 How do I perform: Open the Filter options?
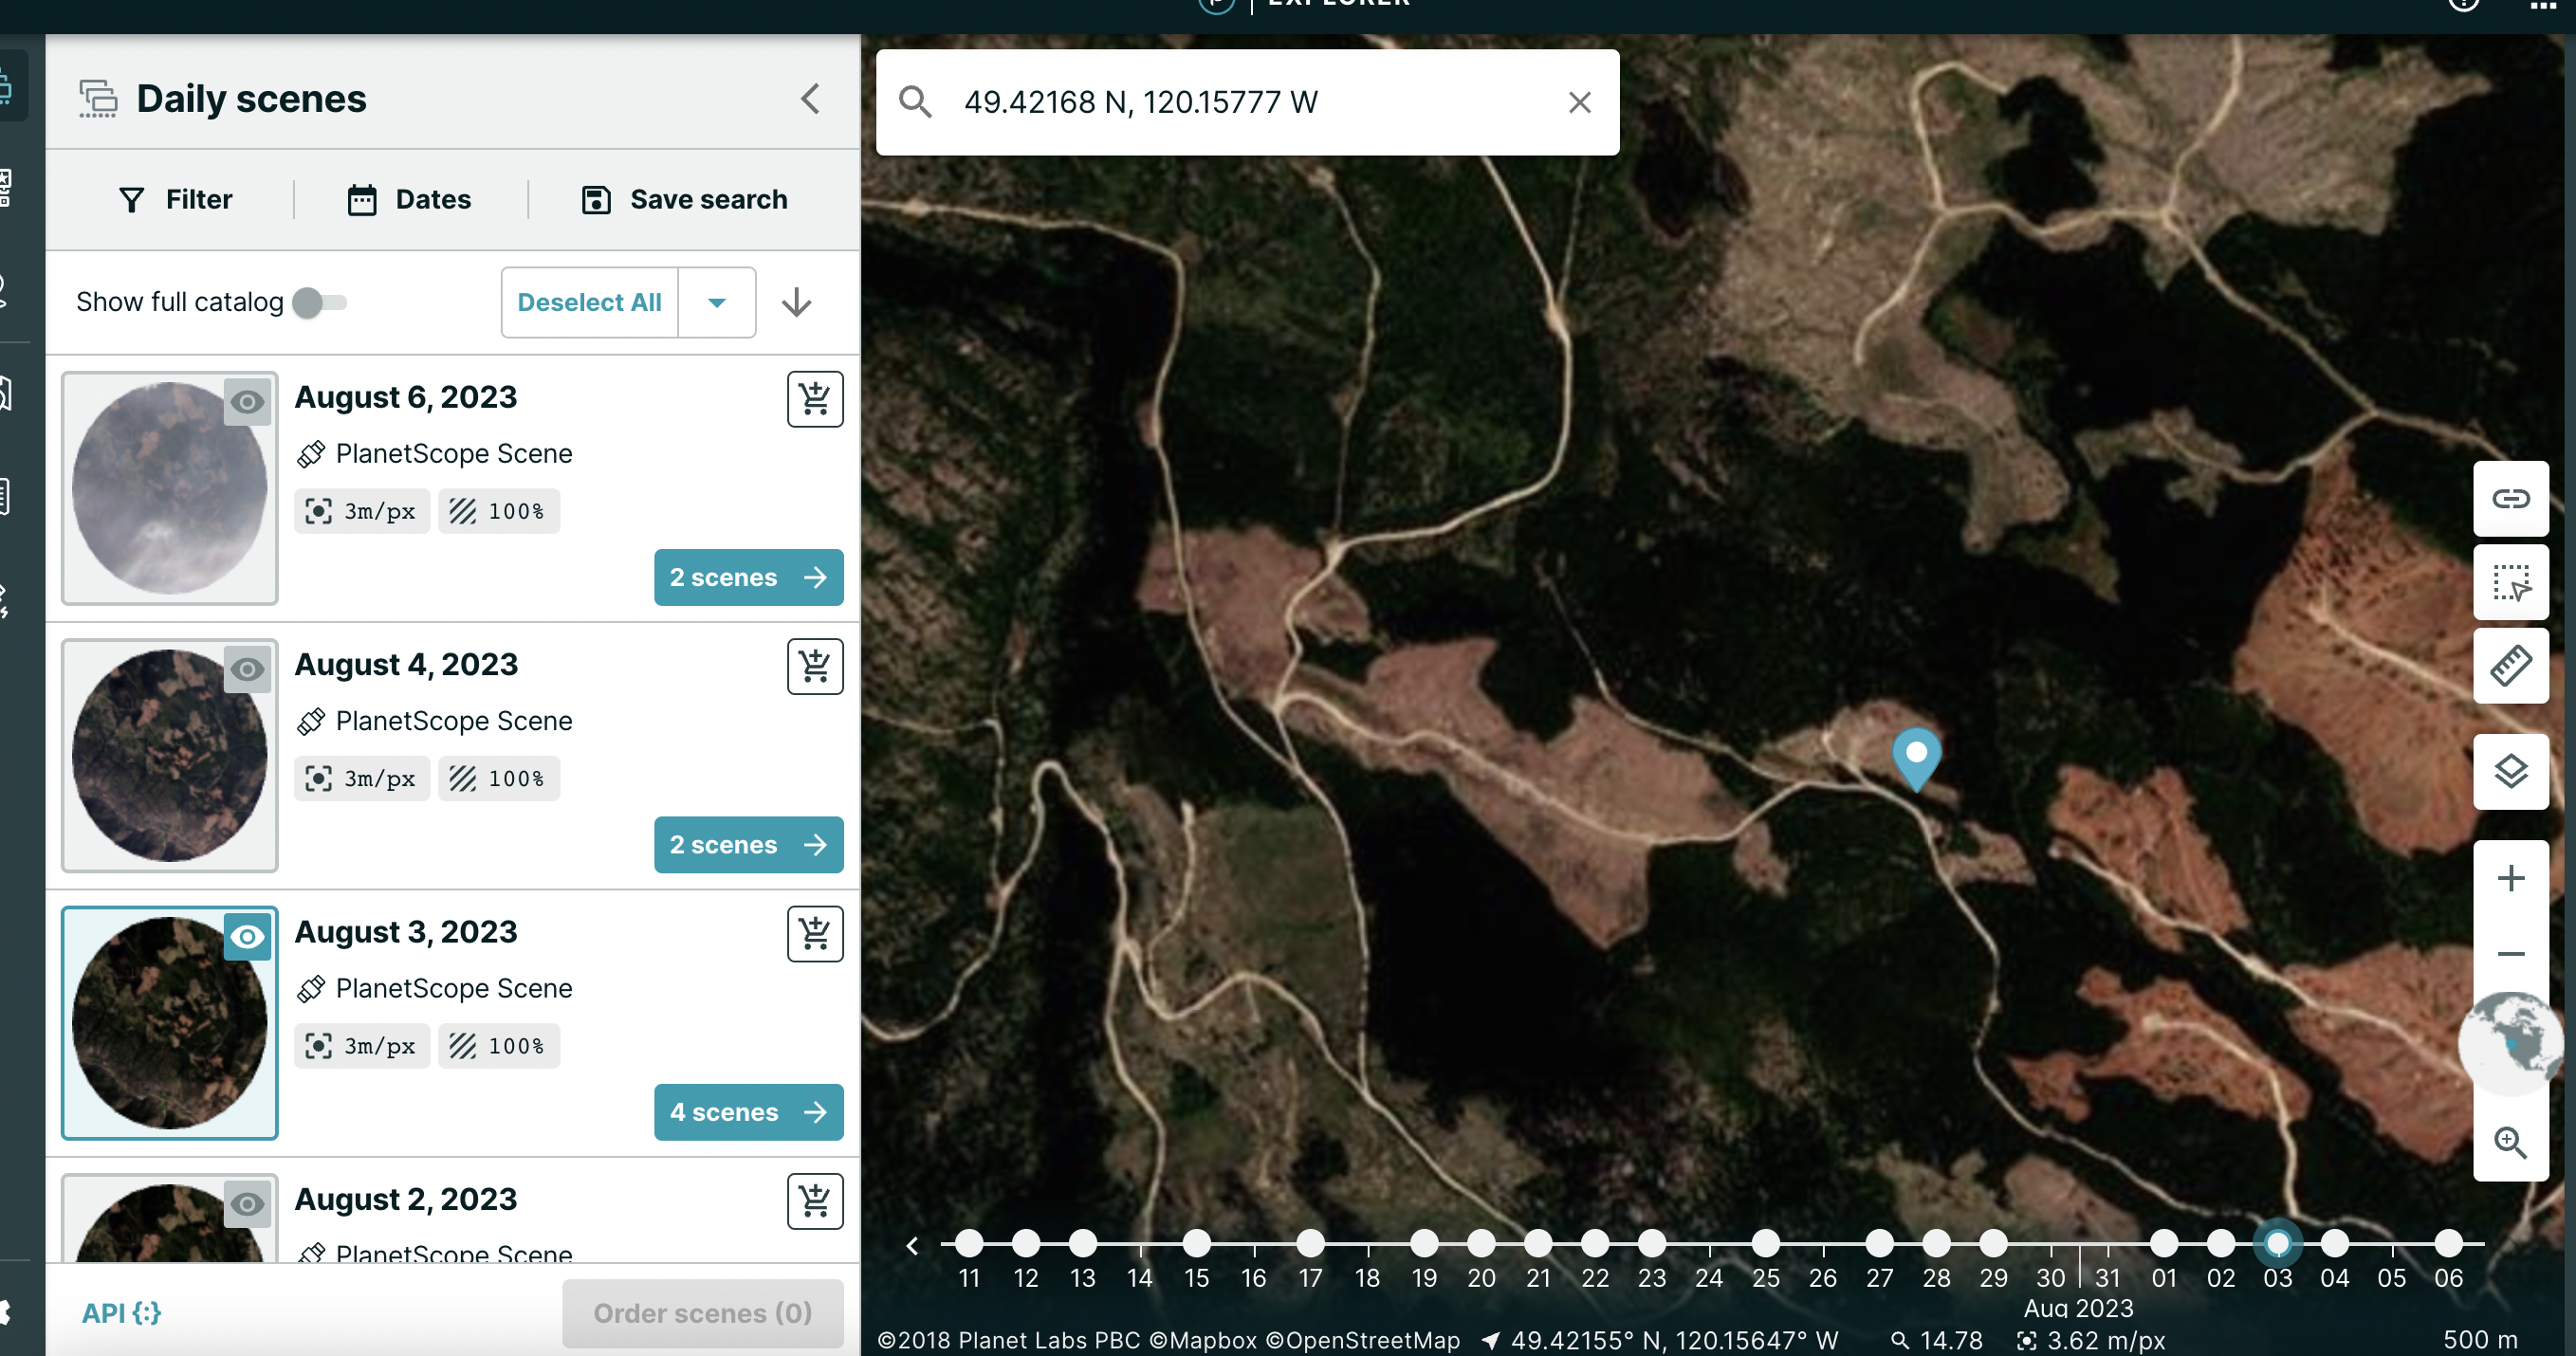pyautogui.click(x=175, y=199)
